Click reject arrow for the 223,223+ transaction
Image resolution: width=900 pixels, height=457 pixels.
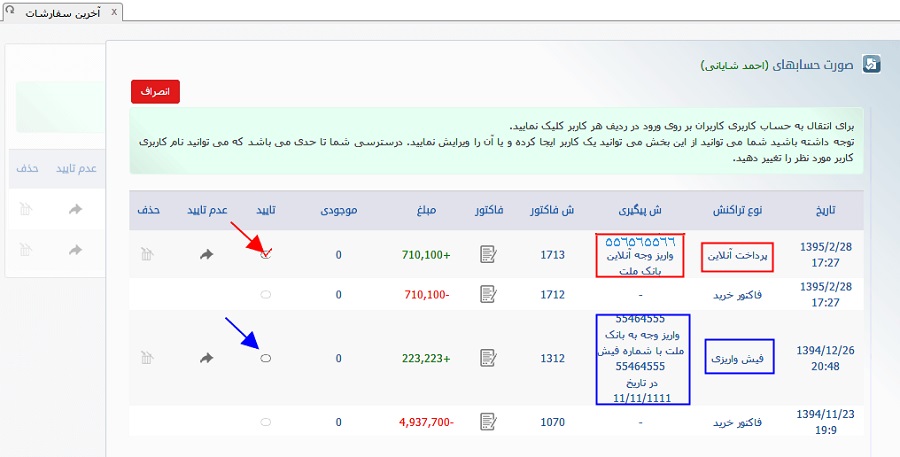coord(206,357)
